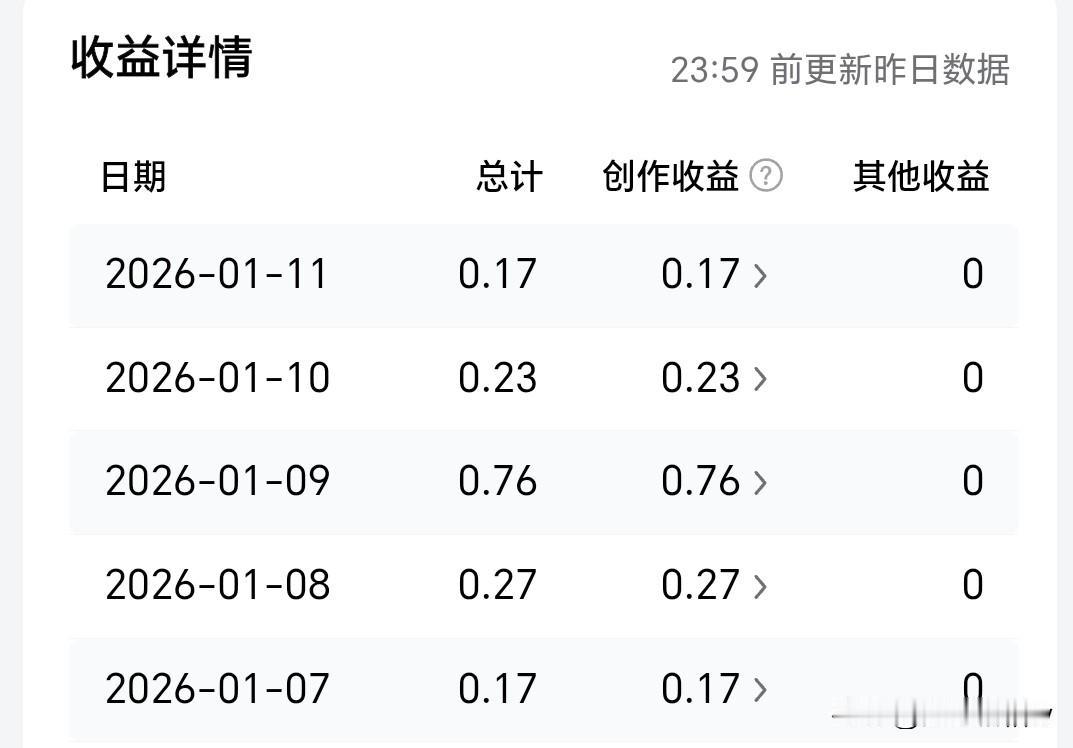Select the 2026-01-09 date row
This screenshot has width=1073, height=748.
tap(543, 482)
